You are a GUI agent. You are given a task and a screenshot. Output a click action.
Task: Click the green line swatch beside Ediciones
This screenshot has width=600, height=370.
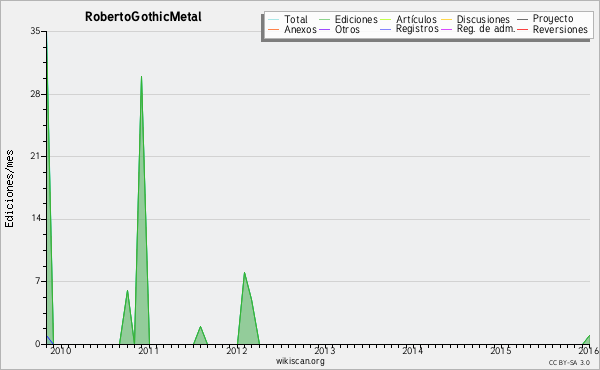(324, 20)
